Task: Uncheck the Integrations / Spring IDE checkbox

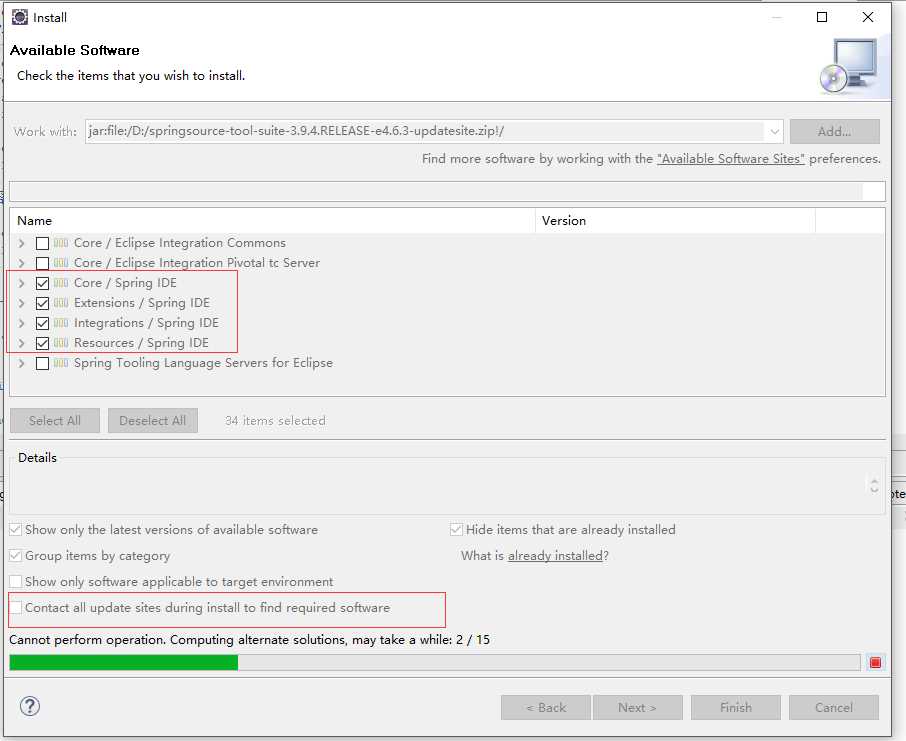Action: (42, 323)
